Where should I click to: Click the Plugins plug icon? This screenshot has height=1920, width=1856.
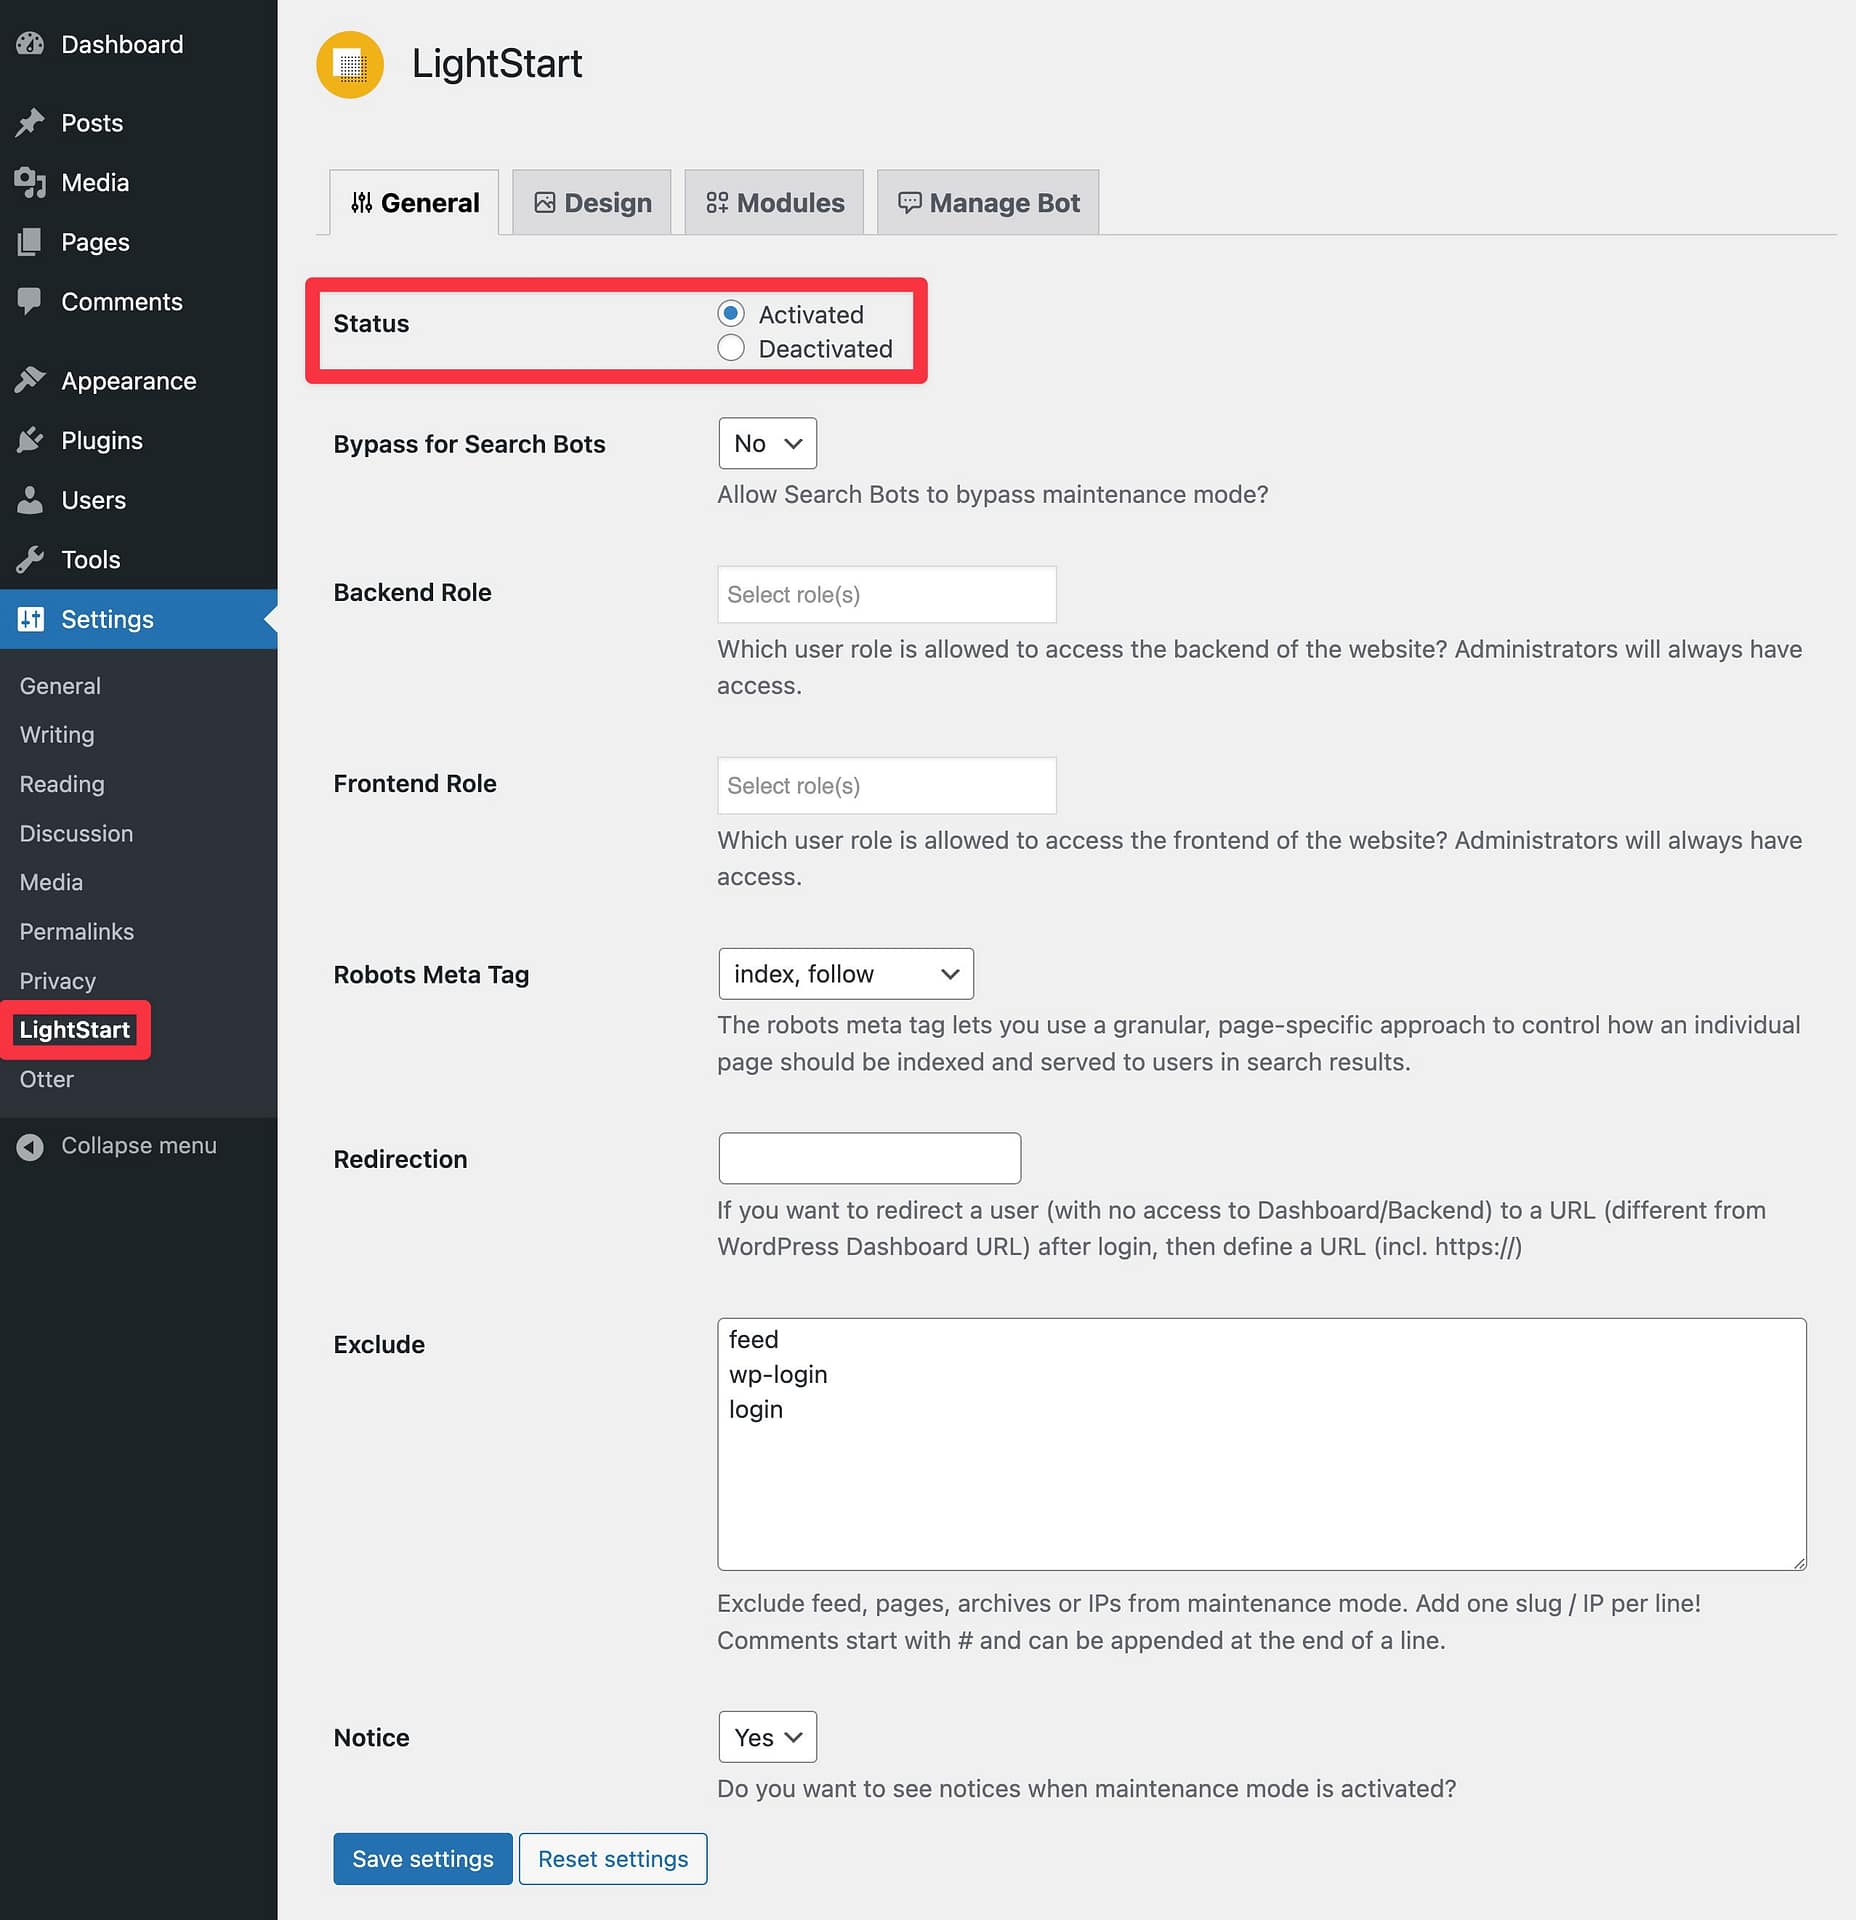pyautogui.click(x=31, y=440)
